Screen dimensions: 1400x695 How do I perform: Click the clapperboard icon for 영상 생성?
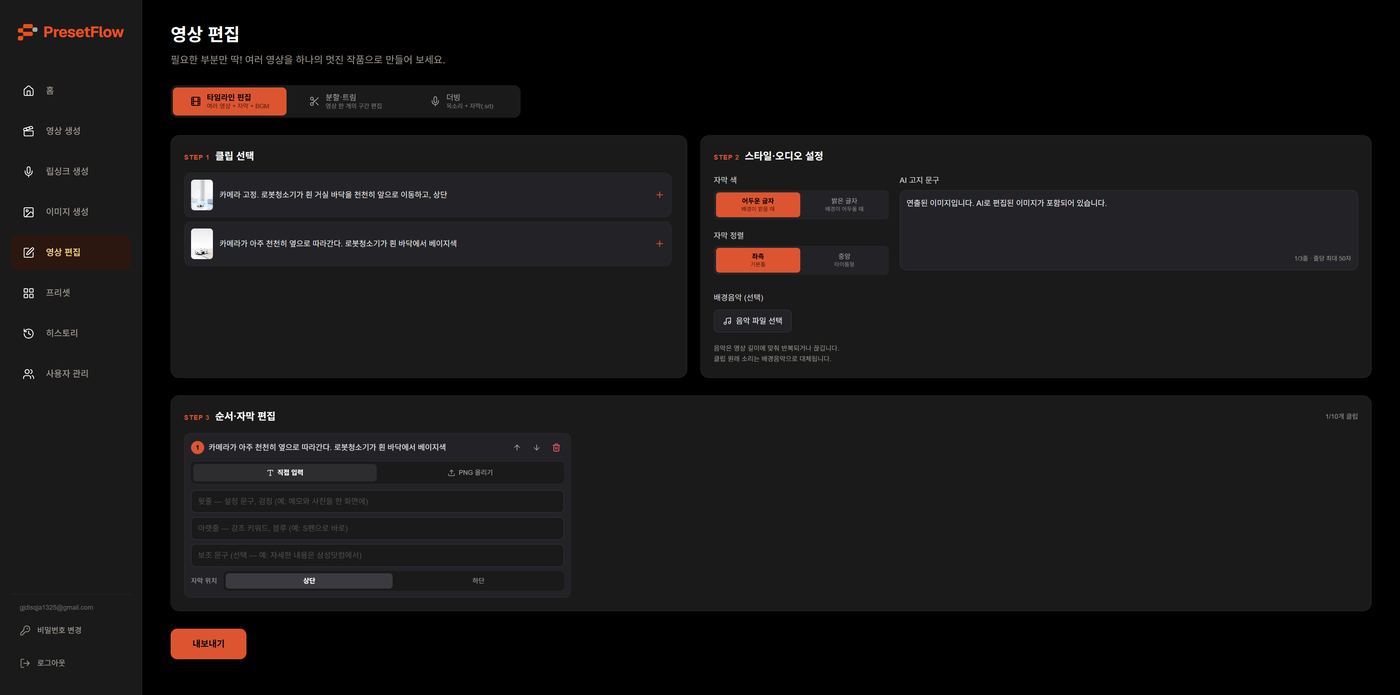(x=29, y=131)
